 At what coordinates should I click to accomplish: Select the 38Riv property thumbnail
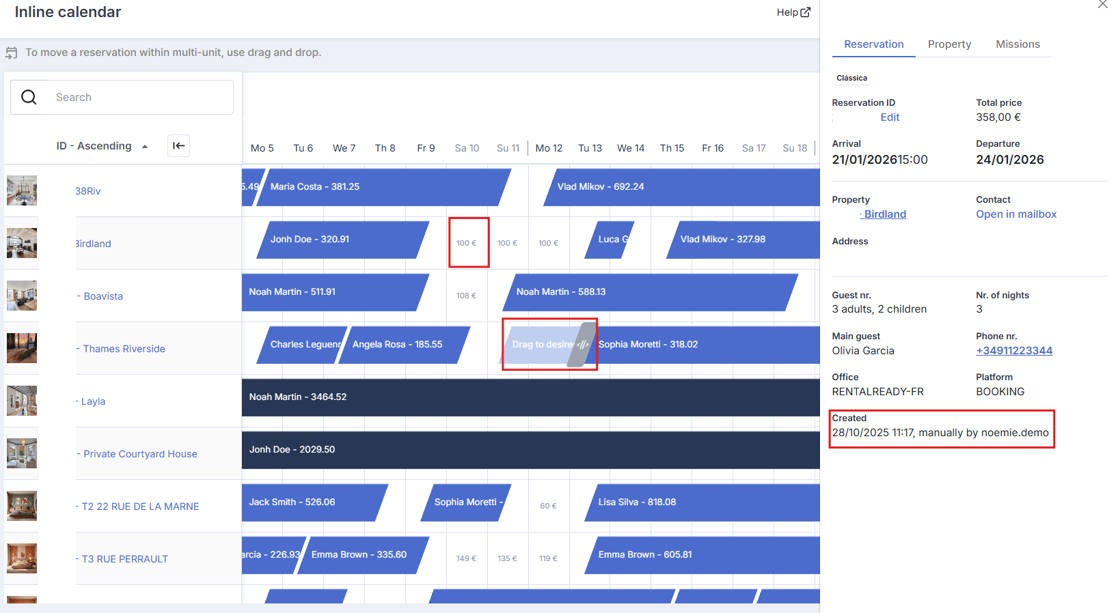click(x=21, y=191)
